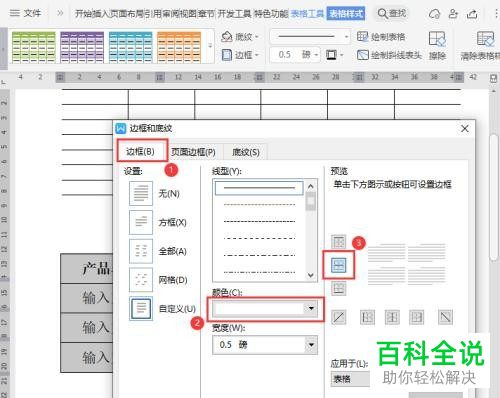Toggle the diagonal-up border preview button
This screenshot has height=398, width=500.
pyautogui.click(x=339, y=317)
